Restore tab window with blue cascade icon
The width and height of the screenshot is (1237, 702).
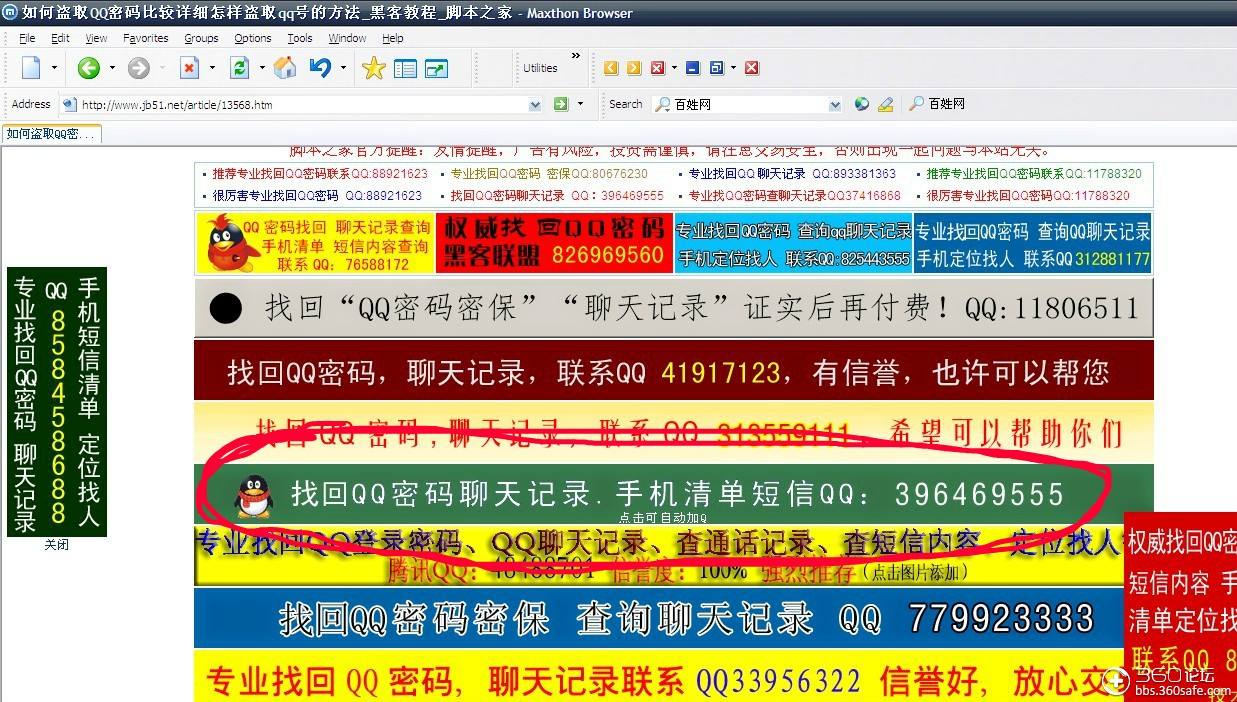(x=716, y=68)
